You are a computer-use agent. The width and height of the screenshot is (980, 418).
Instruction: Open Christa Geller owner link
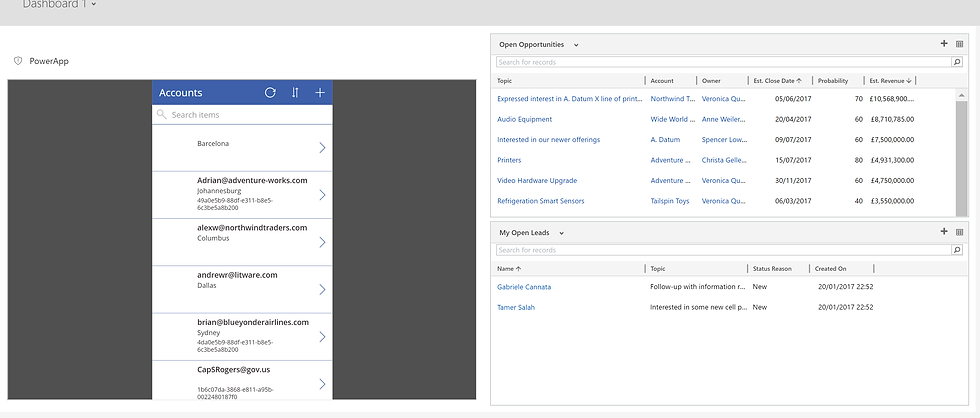724,160
